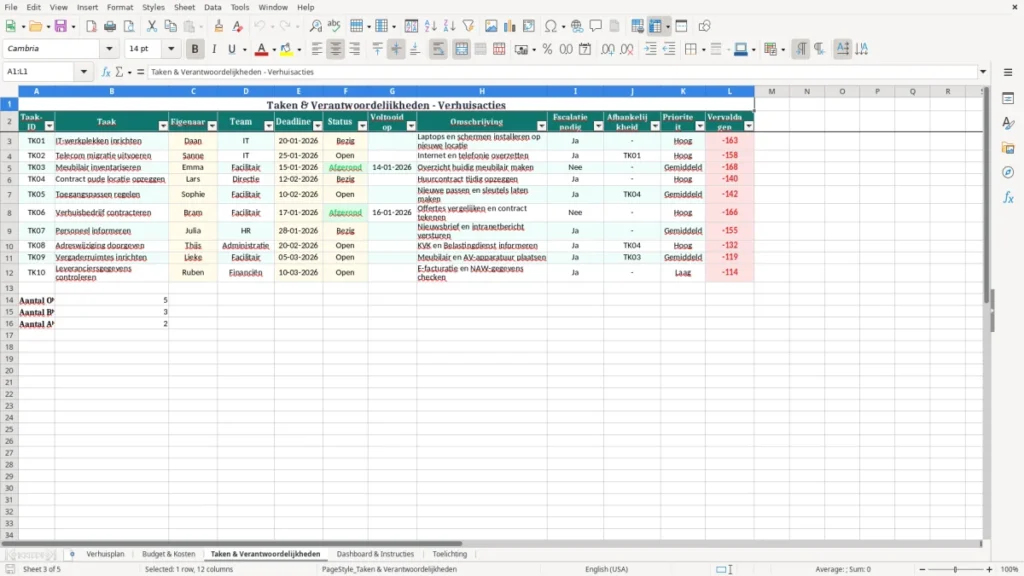This screenshot has width=1024, height=576.
Task: Adjust the zoom slider in status bar
Action: point(955,569)
